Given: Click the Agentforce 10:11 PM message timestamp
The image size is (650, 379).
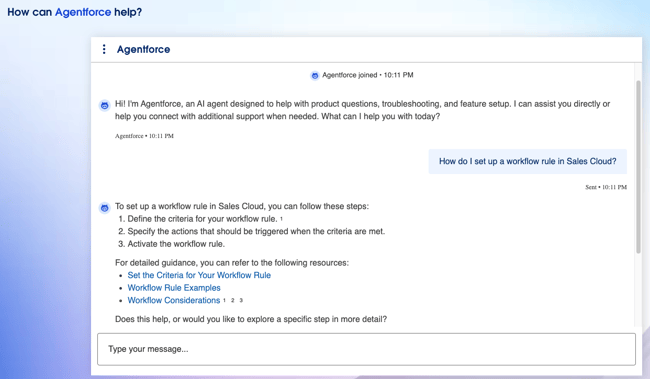Looking at the screenshot, I should (144, 136).
